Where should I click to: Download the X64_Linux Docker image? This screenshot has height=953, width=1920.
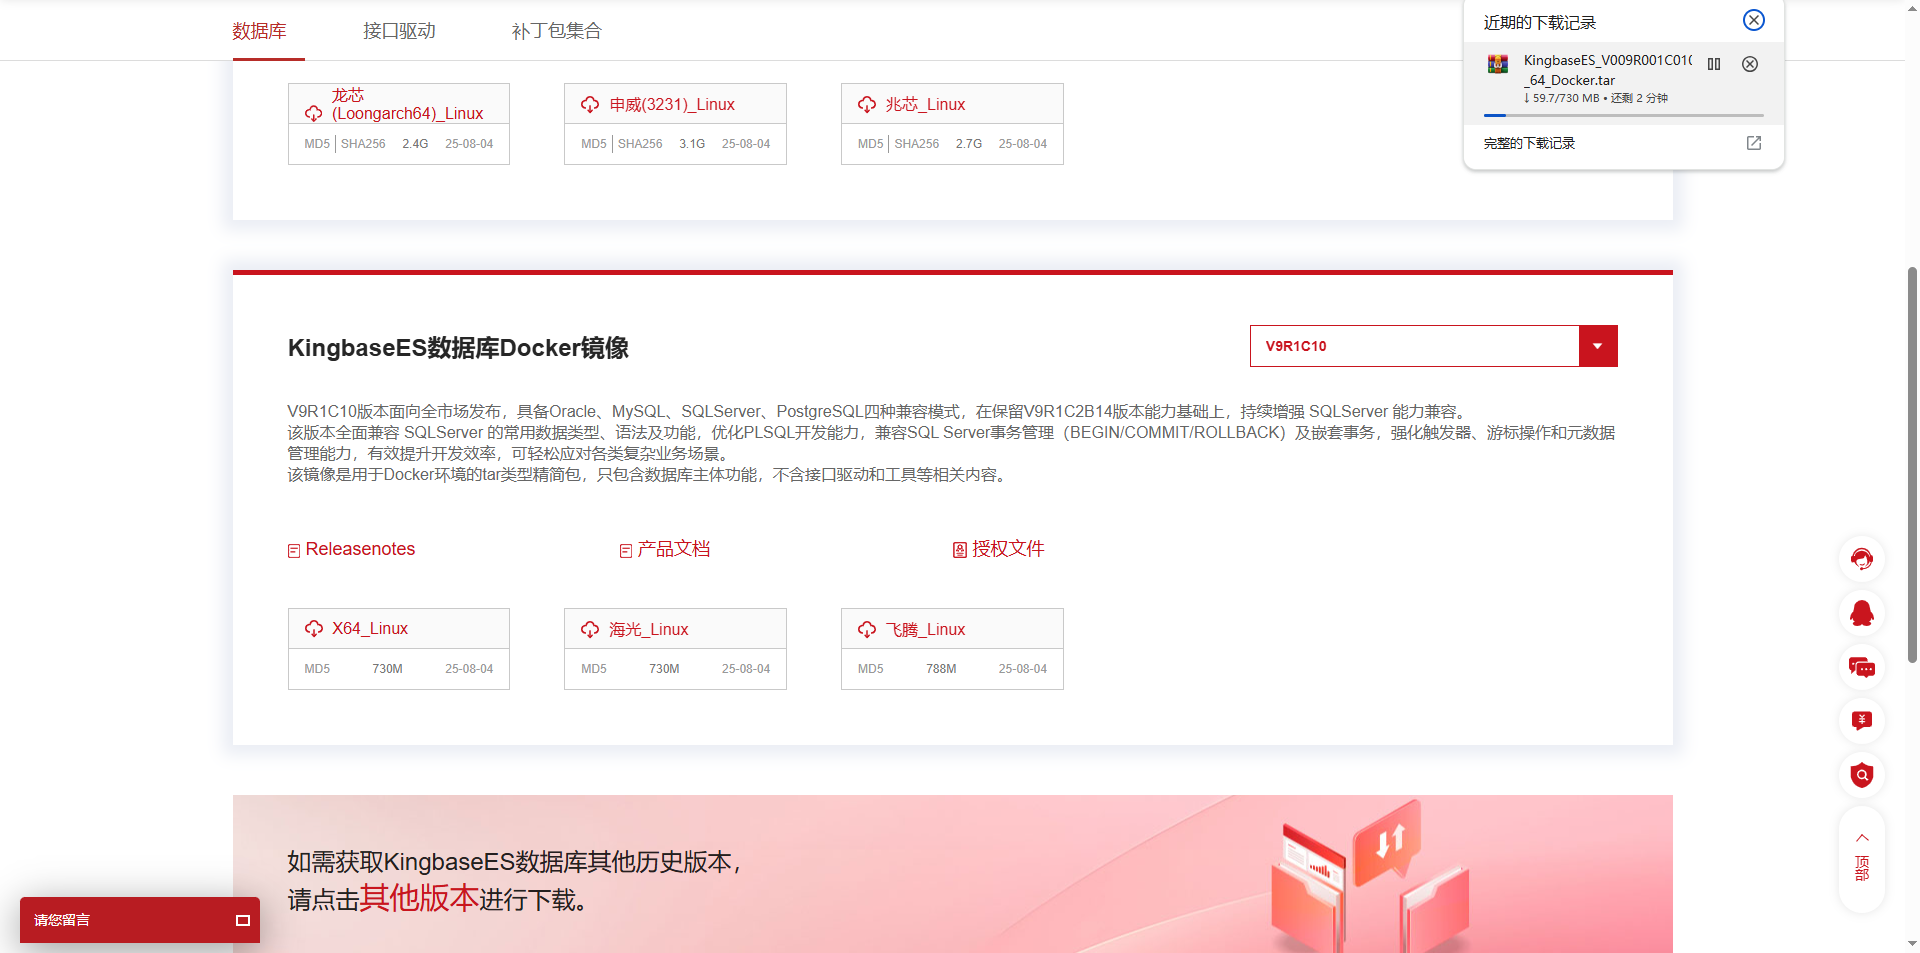(x=370, y=628)
